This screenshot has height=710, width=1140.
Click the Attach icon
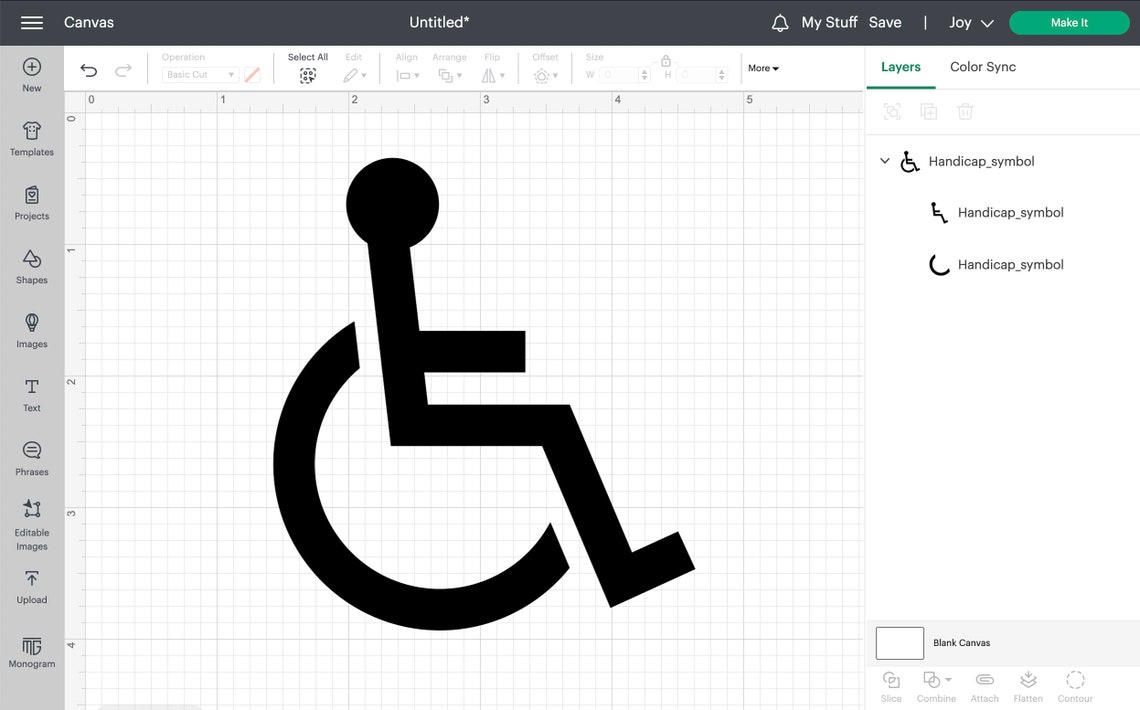pyautogui.click(x=984, y=684)
